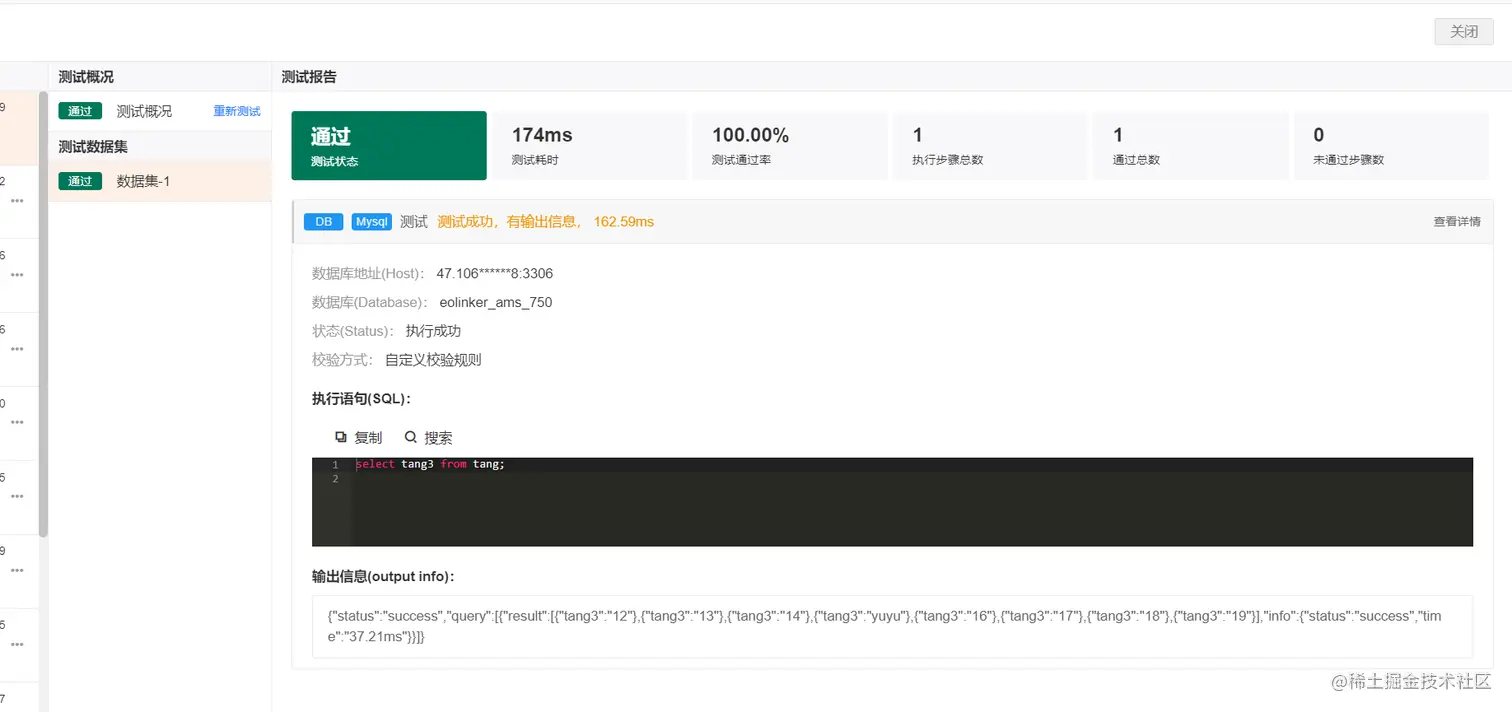Viewport: 1512px width, 712px height.
Task: Click the 搜索 magnifier icon
Action: click(410, 437)
